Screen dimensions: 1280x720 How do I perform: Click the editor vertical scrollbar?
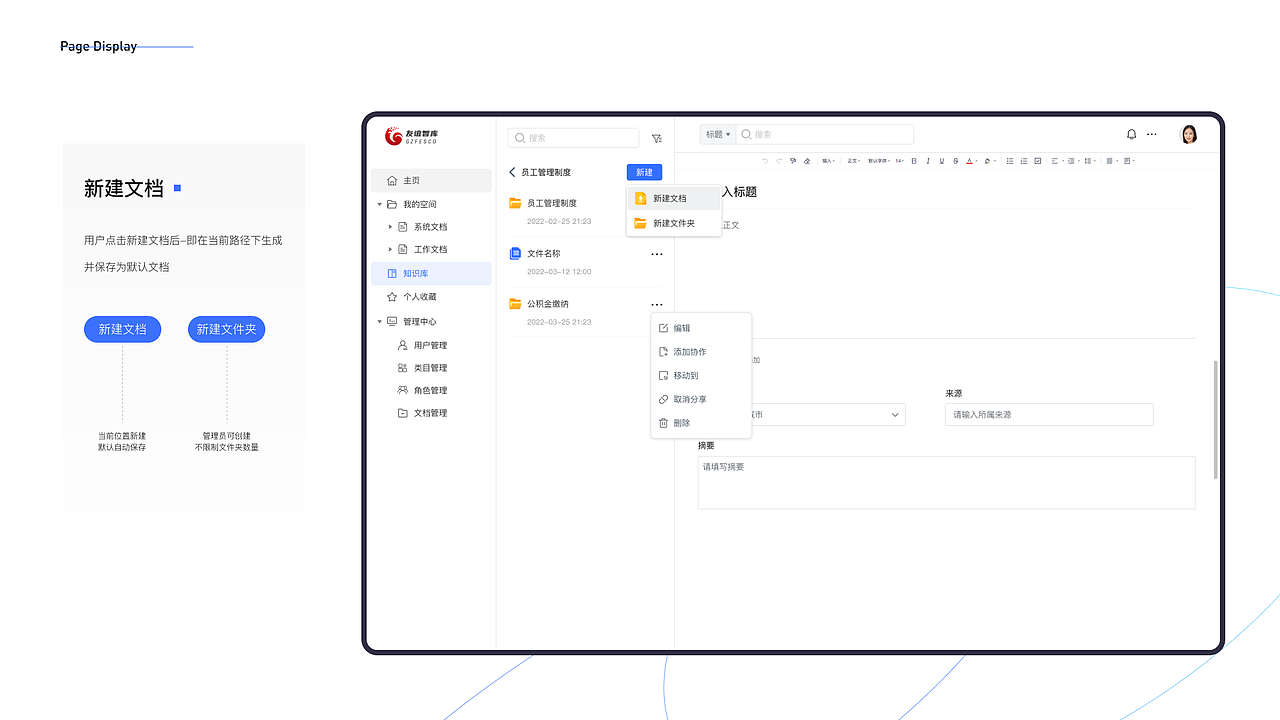(1216, 420)
